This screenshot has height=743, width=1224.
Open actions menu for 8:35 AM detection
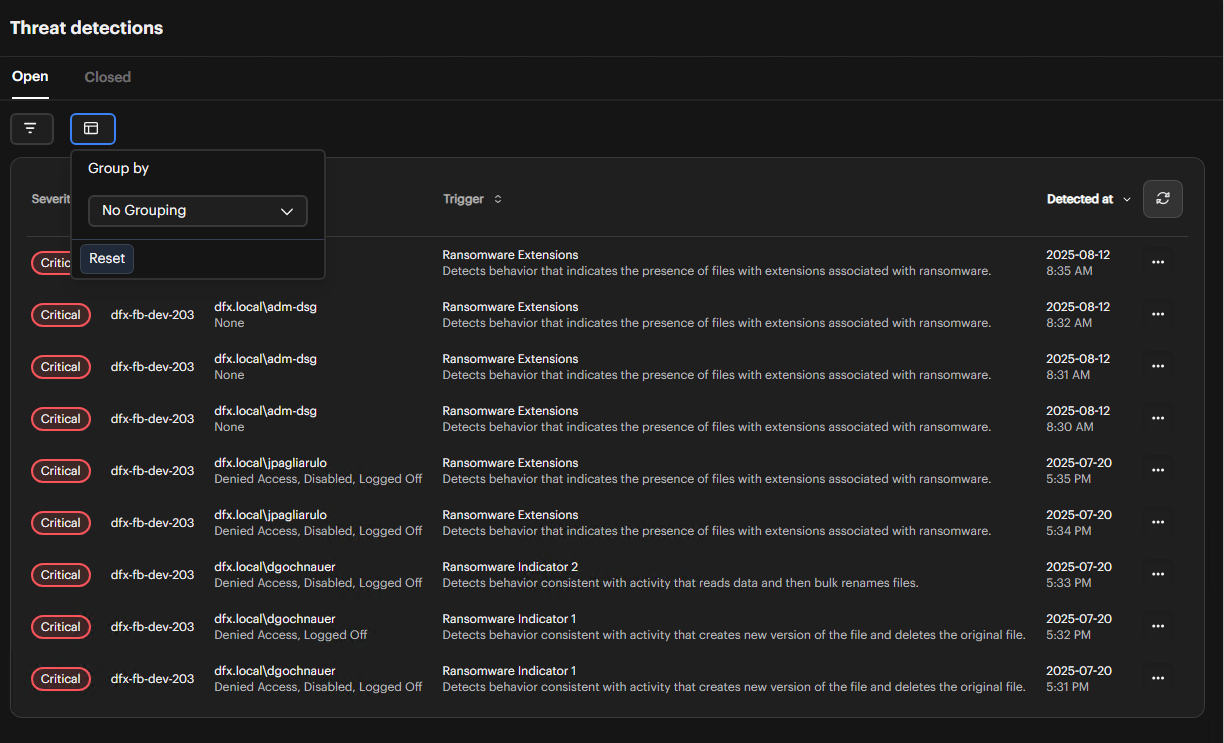[x=1158, y=262]
